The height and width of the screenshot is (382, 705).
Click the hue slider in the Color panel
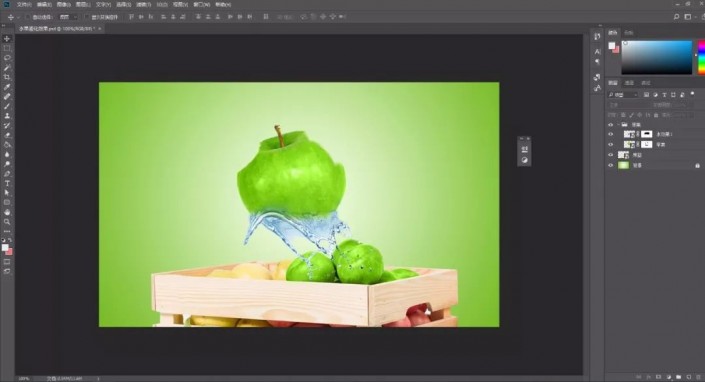(x=701, y=57)
